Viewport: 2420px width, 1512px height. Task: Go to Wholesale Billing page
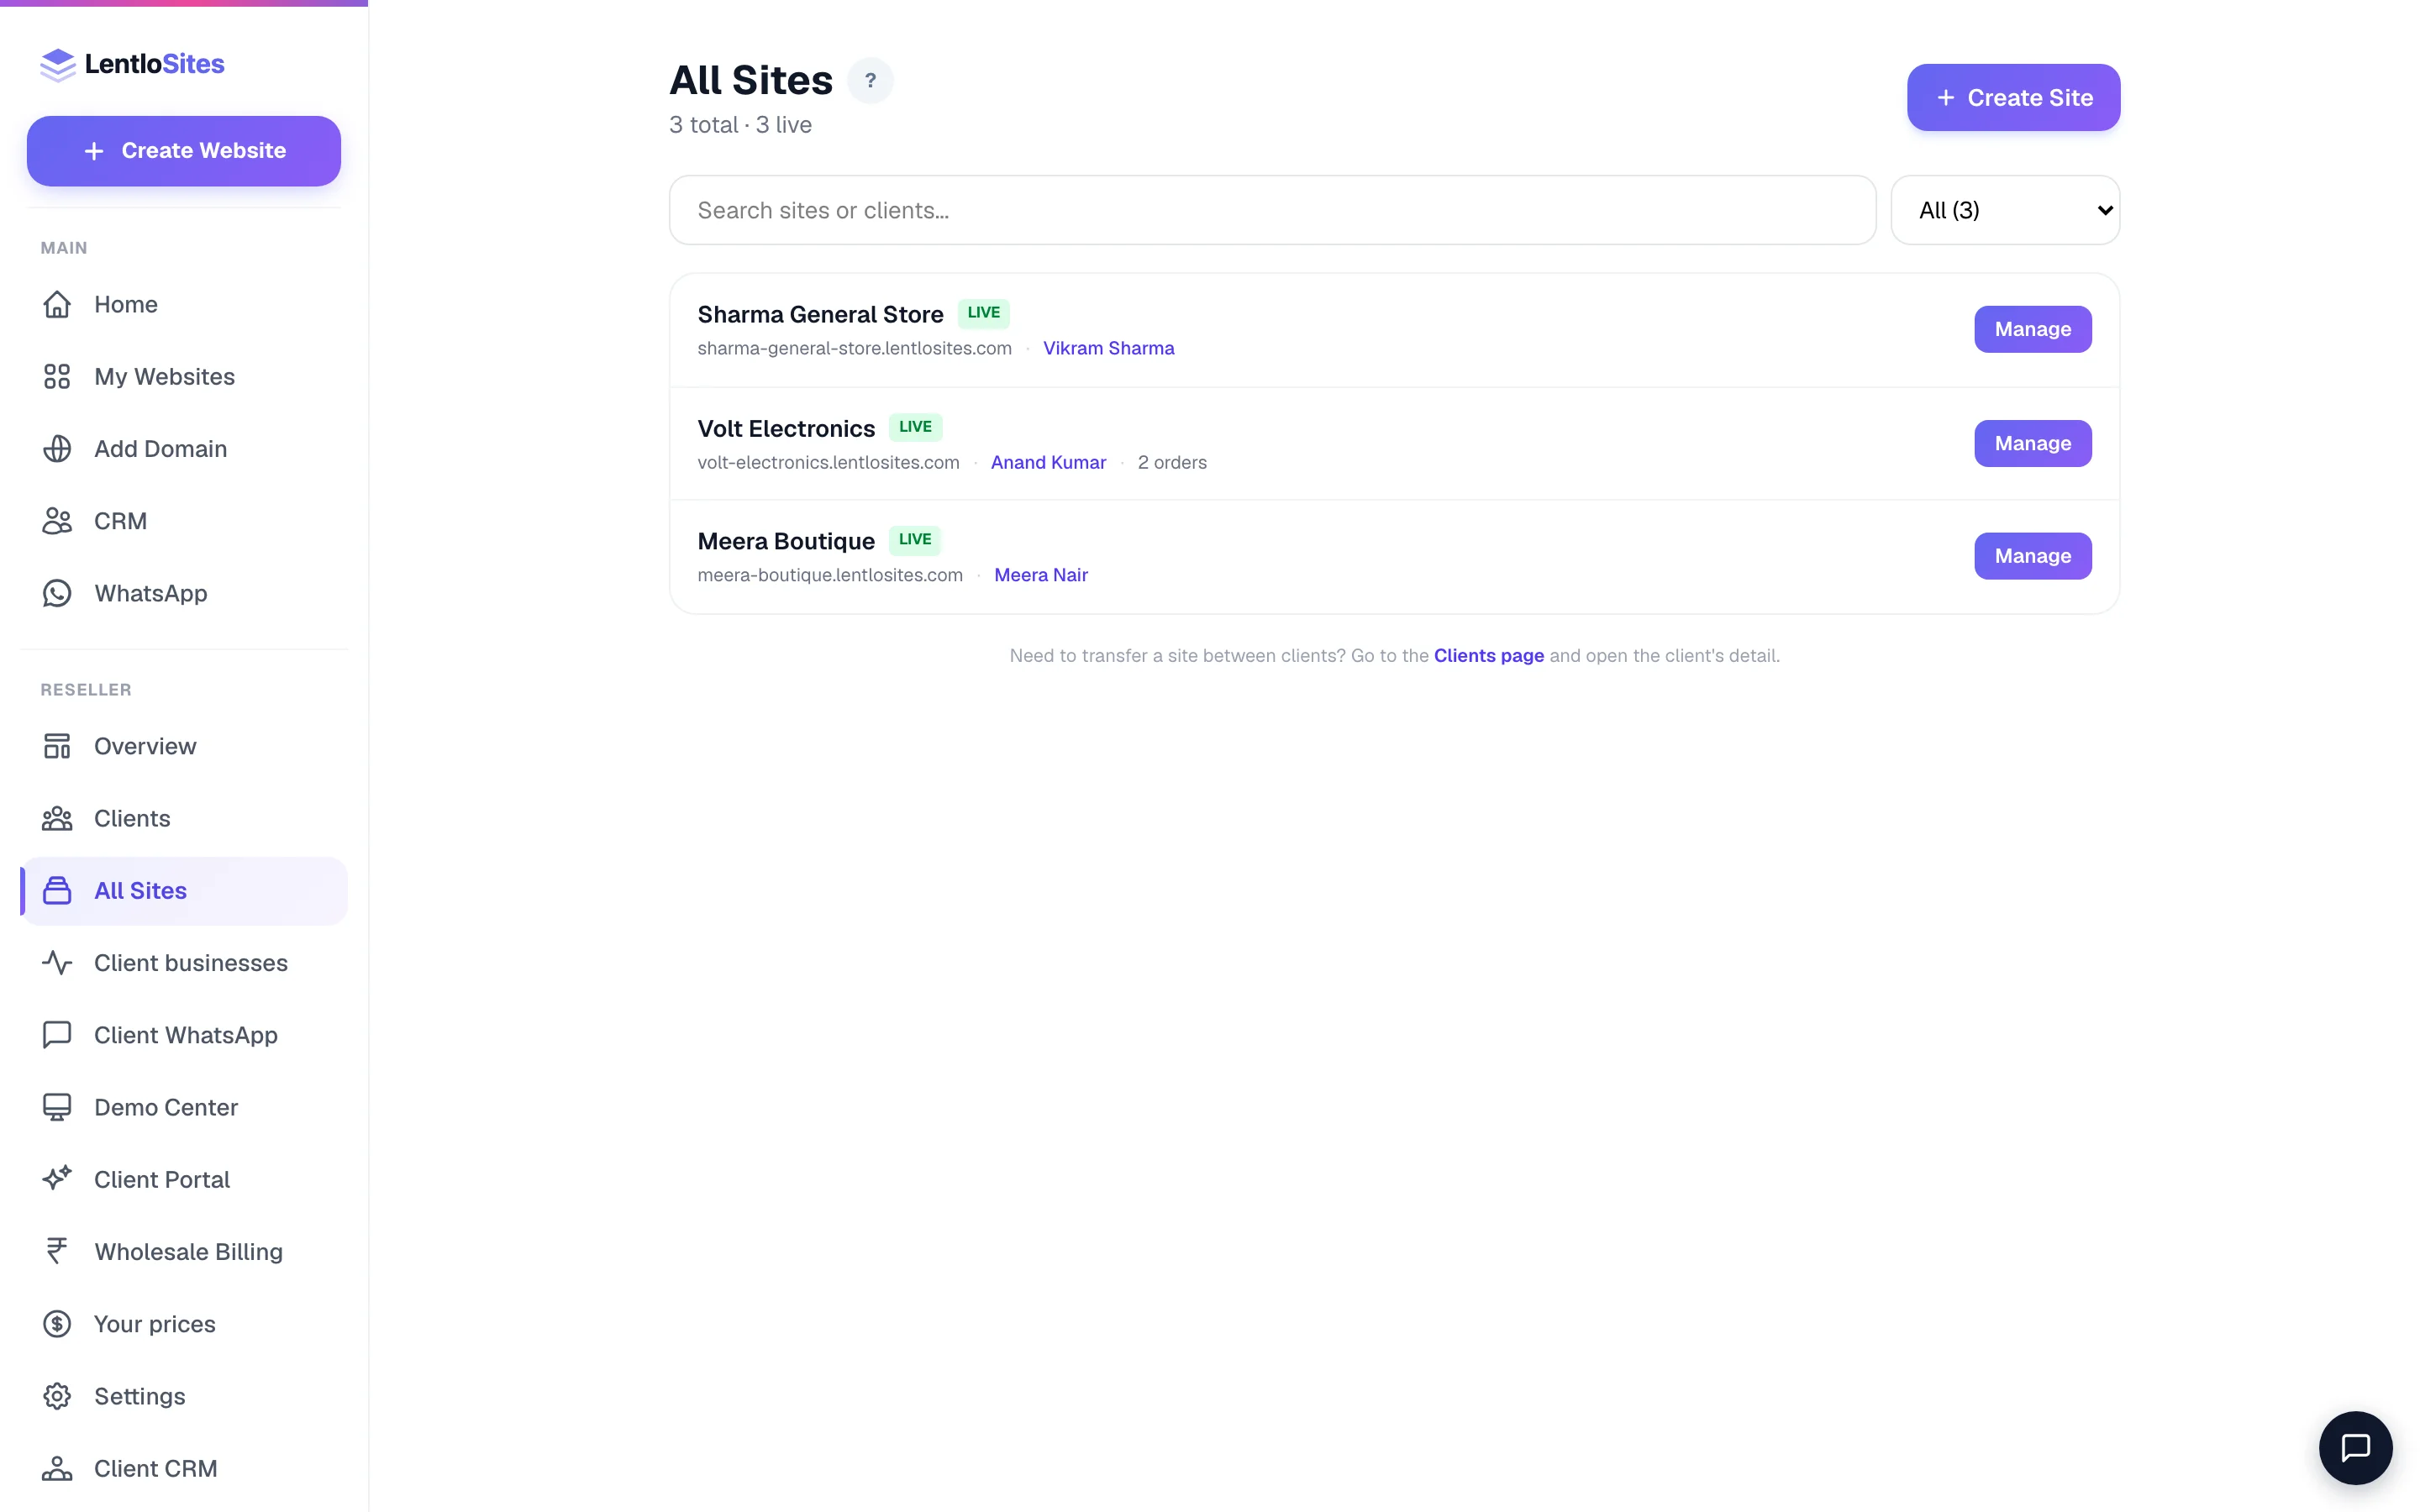pyautogui.click(x=184, y=1251)
